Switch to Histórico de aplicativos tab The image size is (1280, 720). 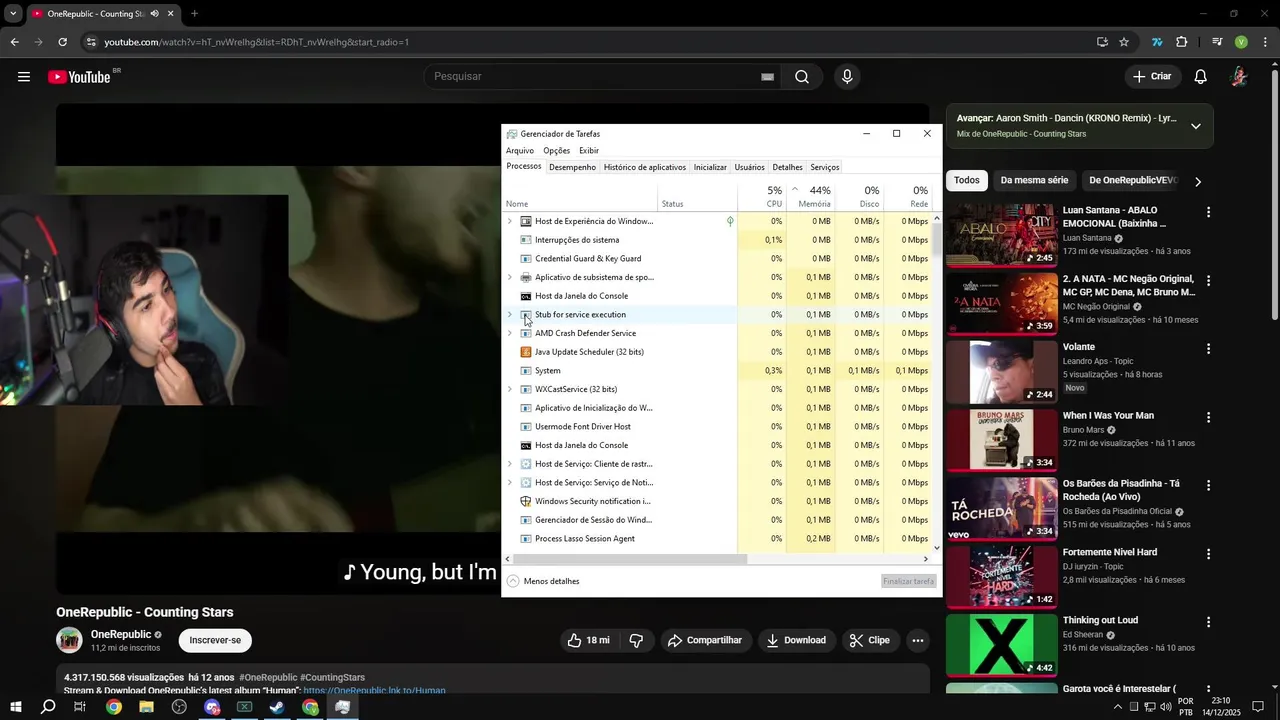click(x=645, y=167)
